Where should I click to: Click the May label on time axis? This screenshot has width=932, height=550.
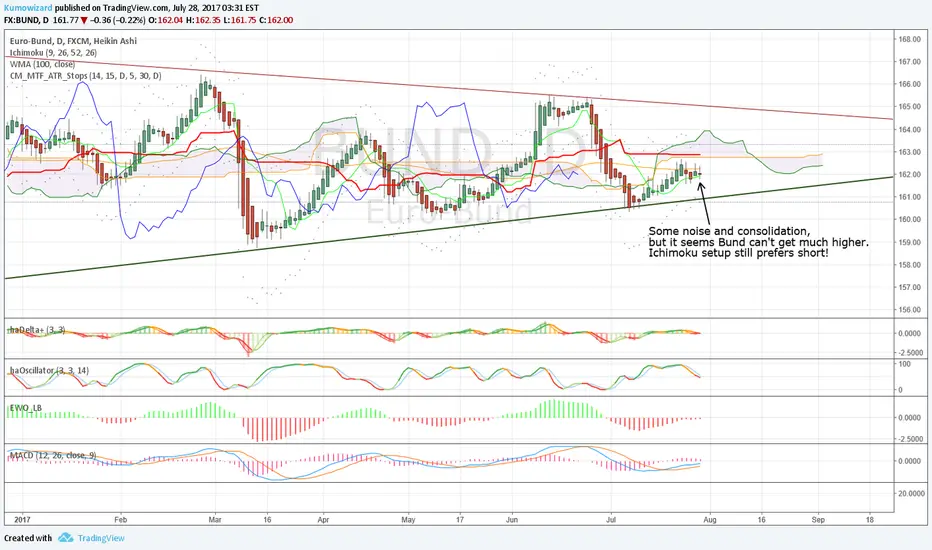tap(408, 520)
